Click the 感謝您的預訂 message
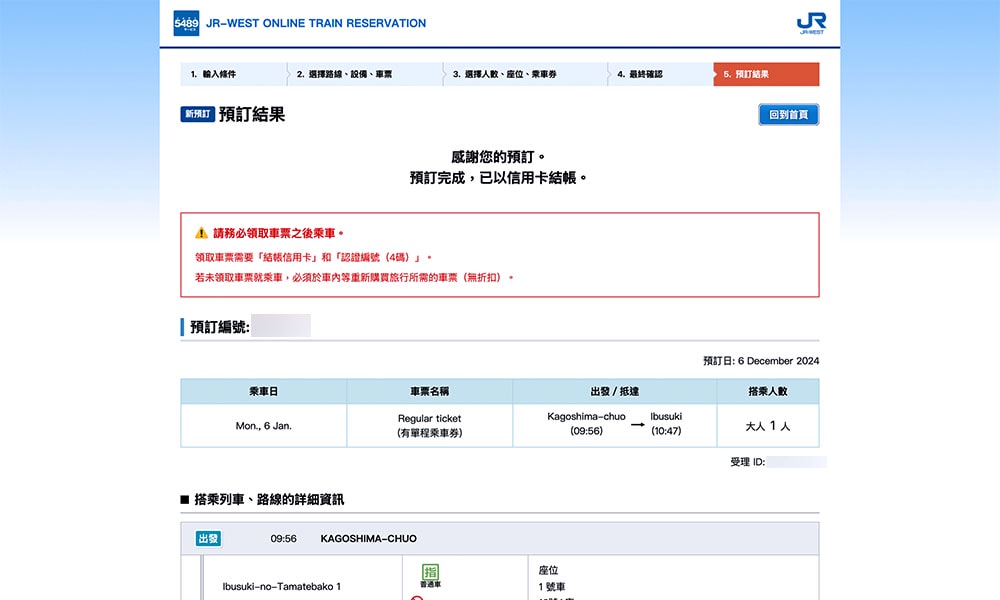Viewport: 1000px width, 600px height. pos(498,157)
